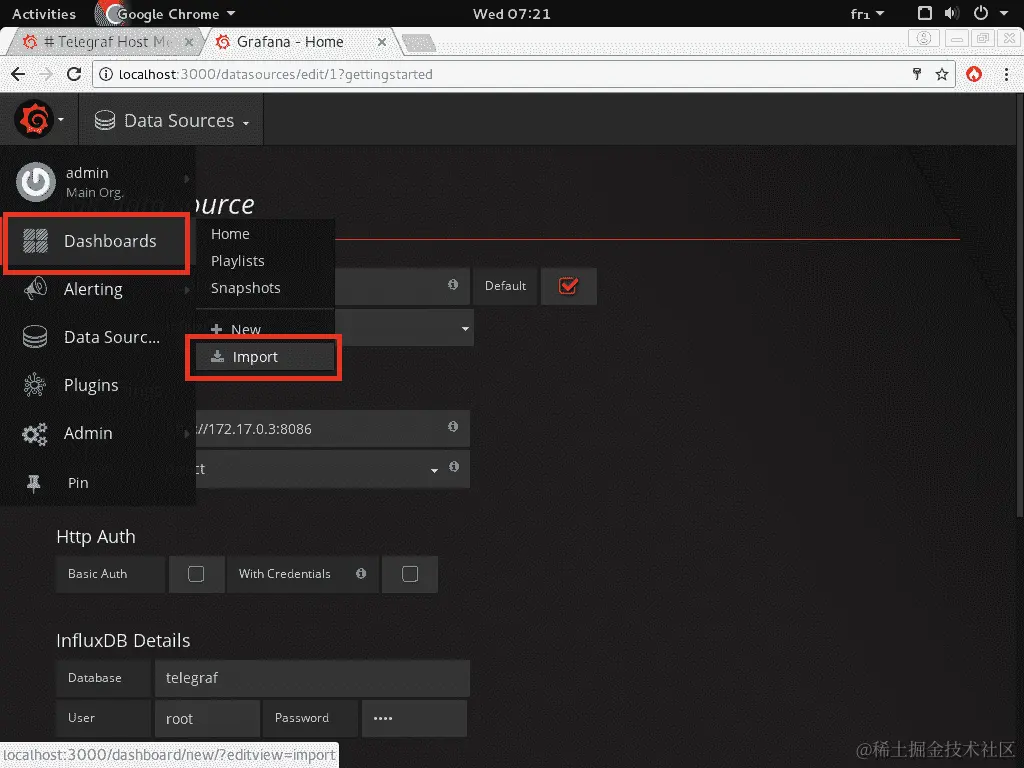Click the saved password key icon
Screen dimensions: 1024x768
click(917, 74)
